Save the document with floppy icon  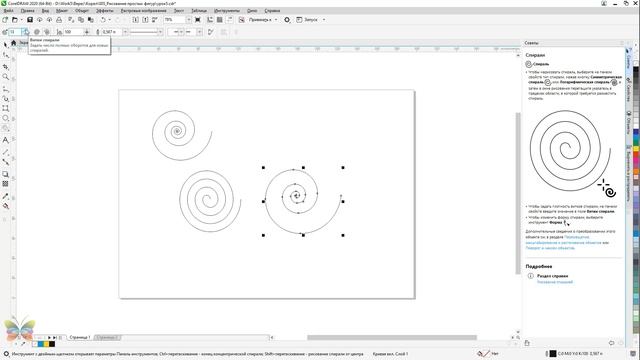(30, 20)
